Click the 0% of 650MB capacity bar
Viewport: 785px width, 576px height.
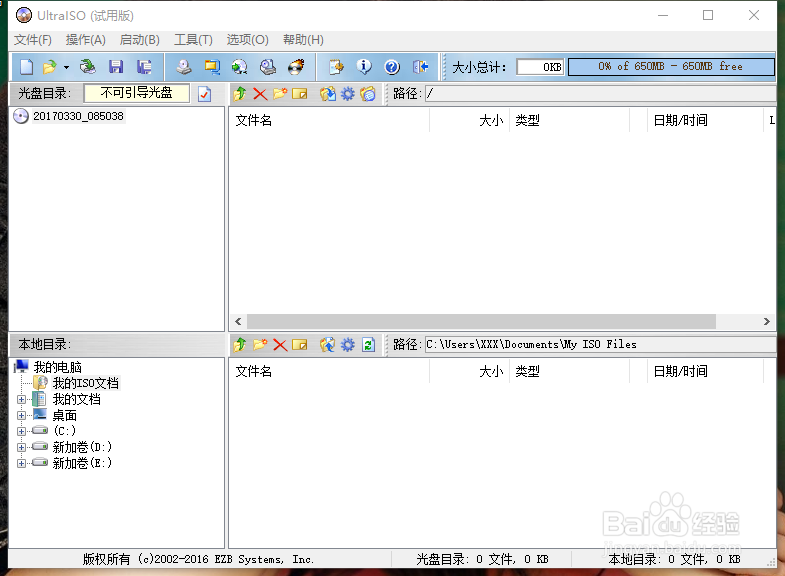671,67
